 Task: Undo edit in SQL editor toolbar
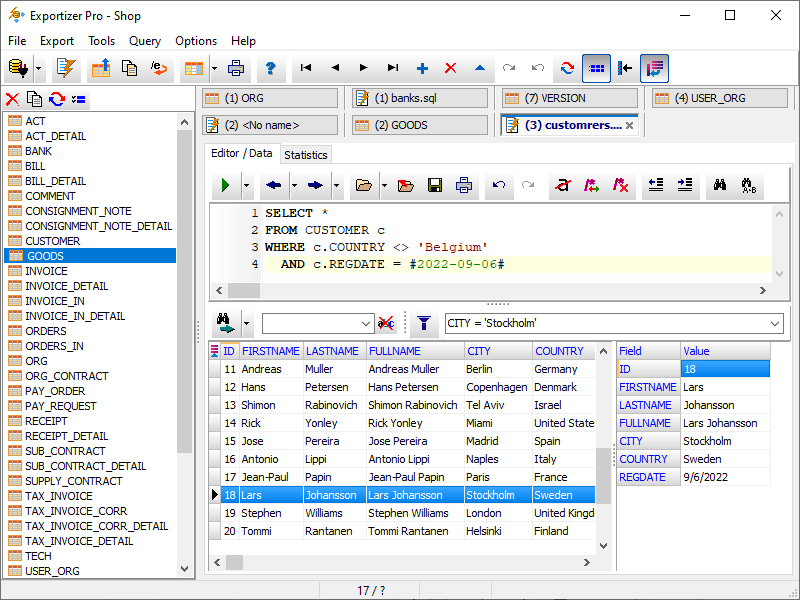498,186
